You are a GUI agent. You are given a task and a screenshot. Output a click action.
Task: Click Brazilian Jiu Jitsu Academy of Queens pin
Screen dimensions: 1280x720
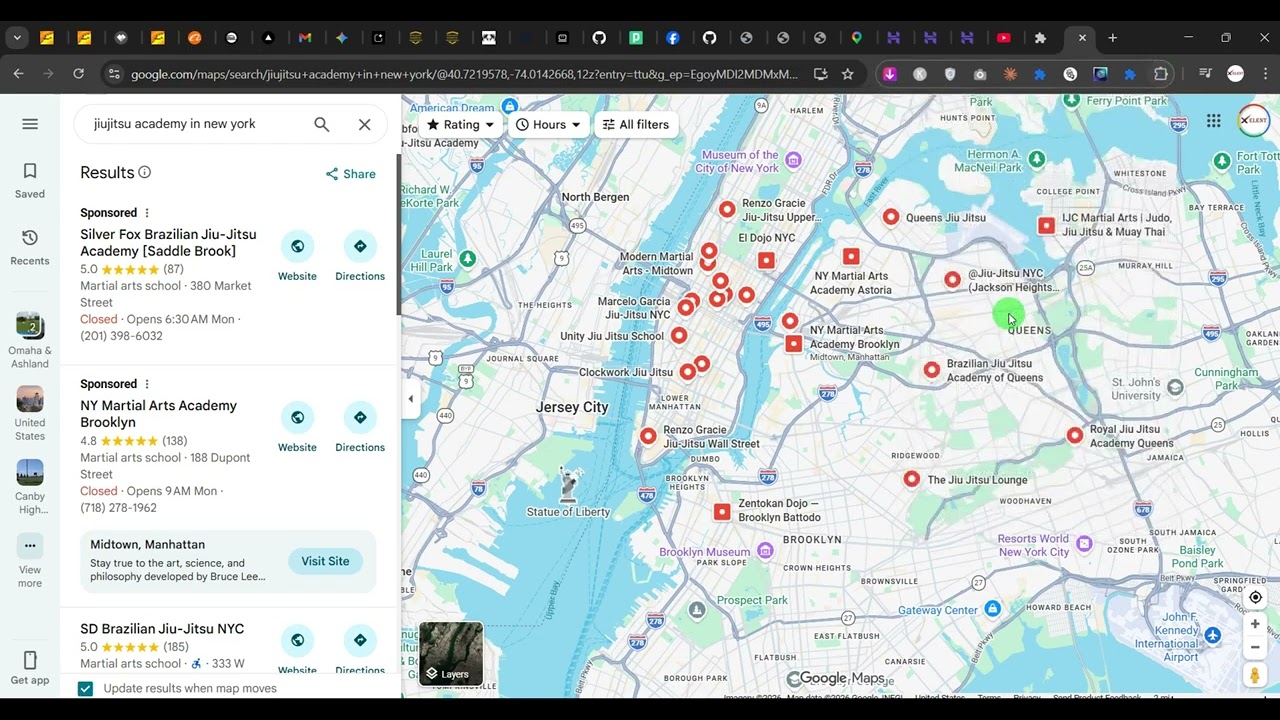931,370
